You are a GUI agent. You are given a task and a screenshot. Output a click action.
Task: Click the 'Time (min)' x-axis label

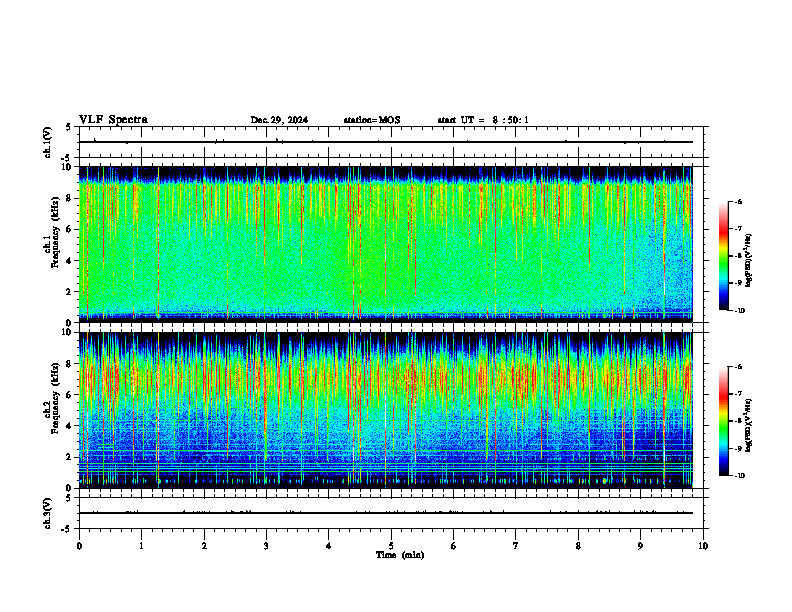(400, 555)
